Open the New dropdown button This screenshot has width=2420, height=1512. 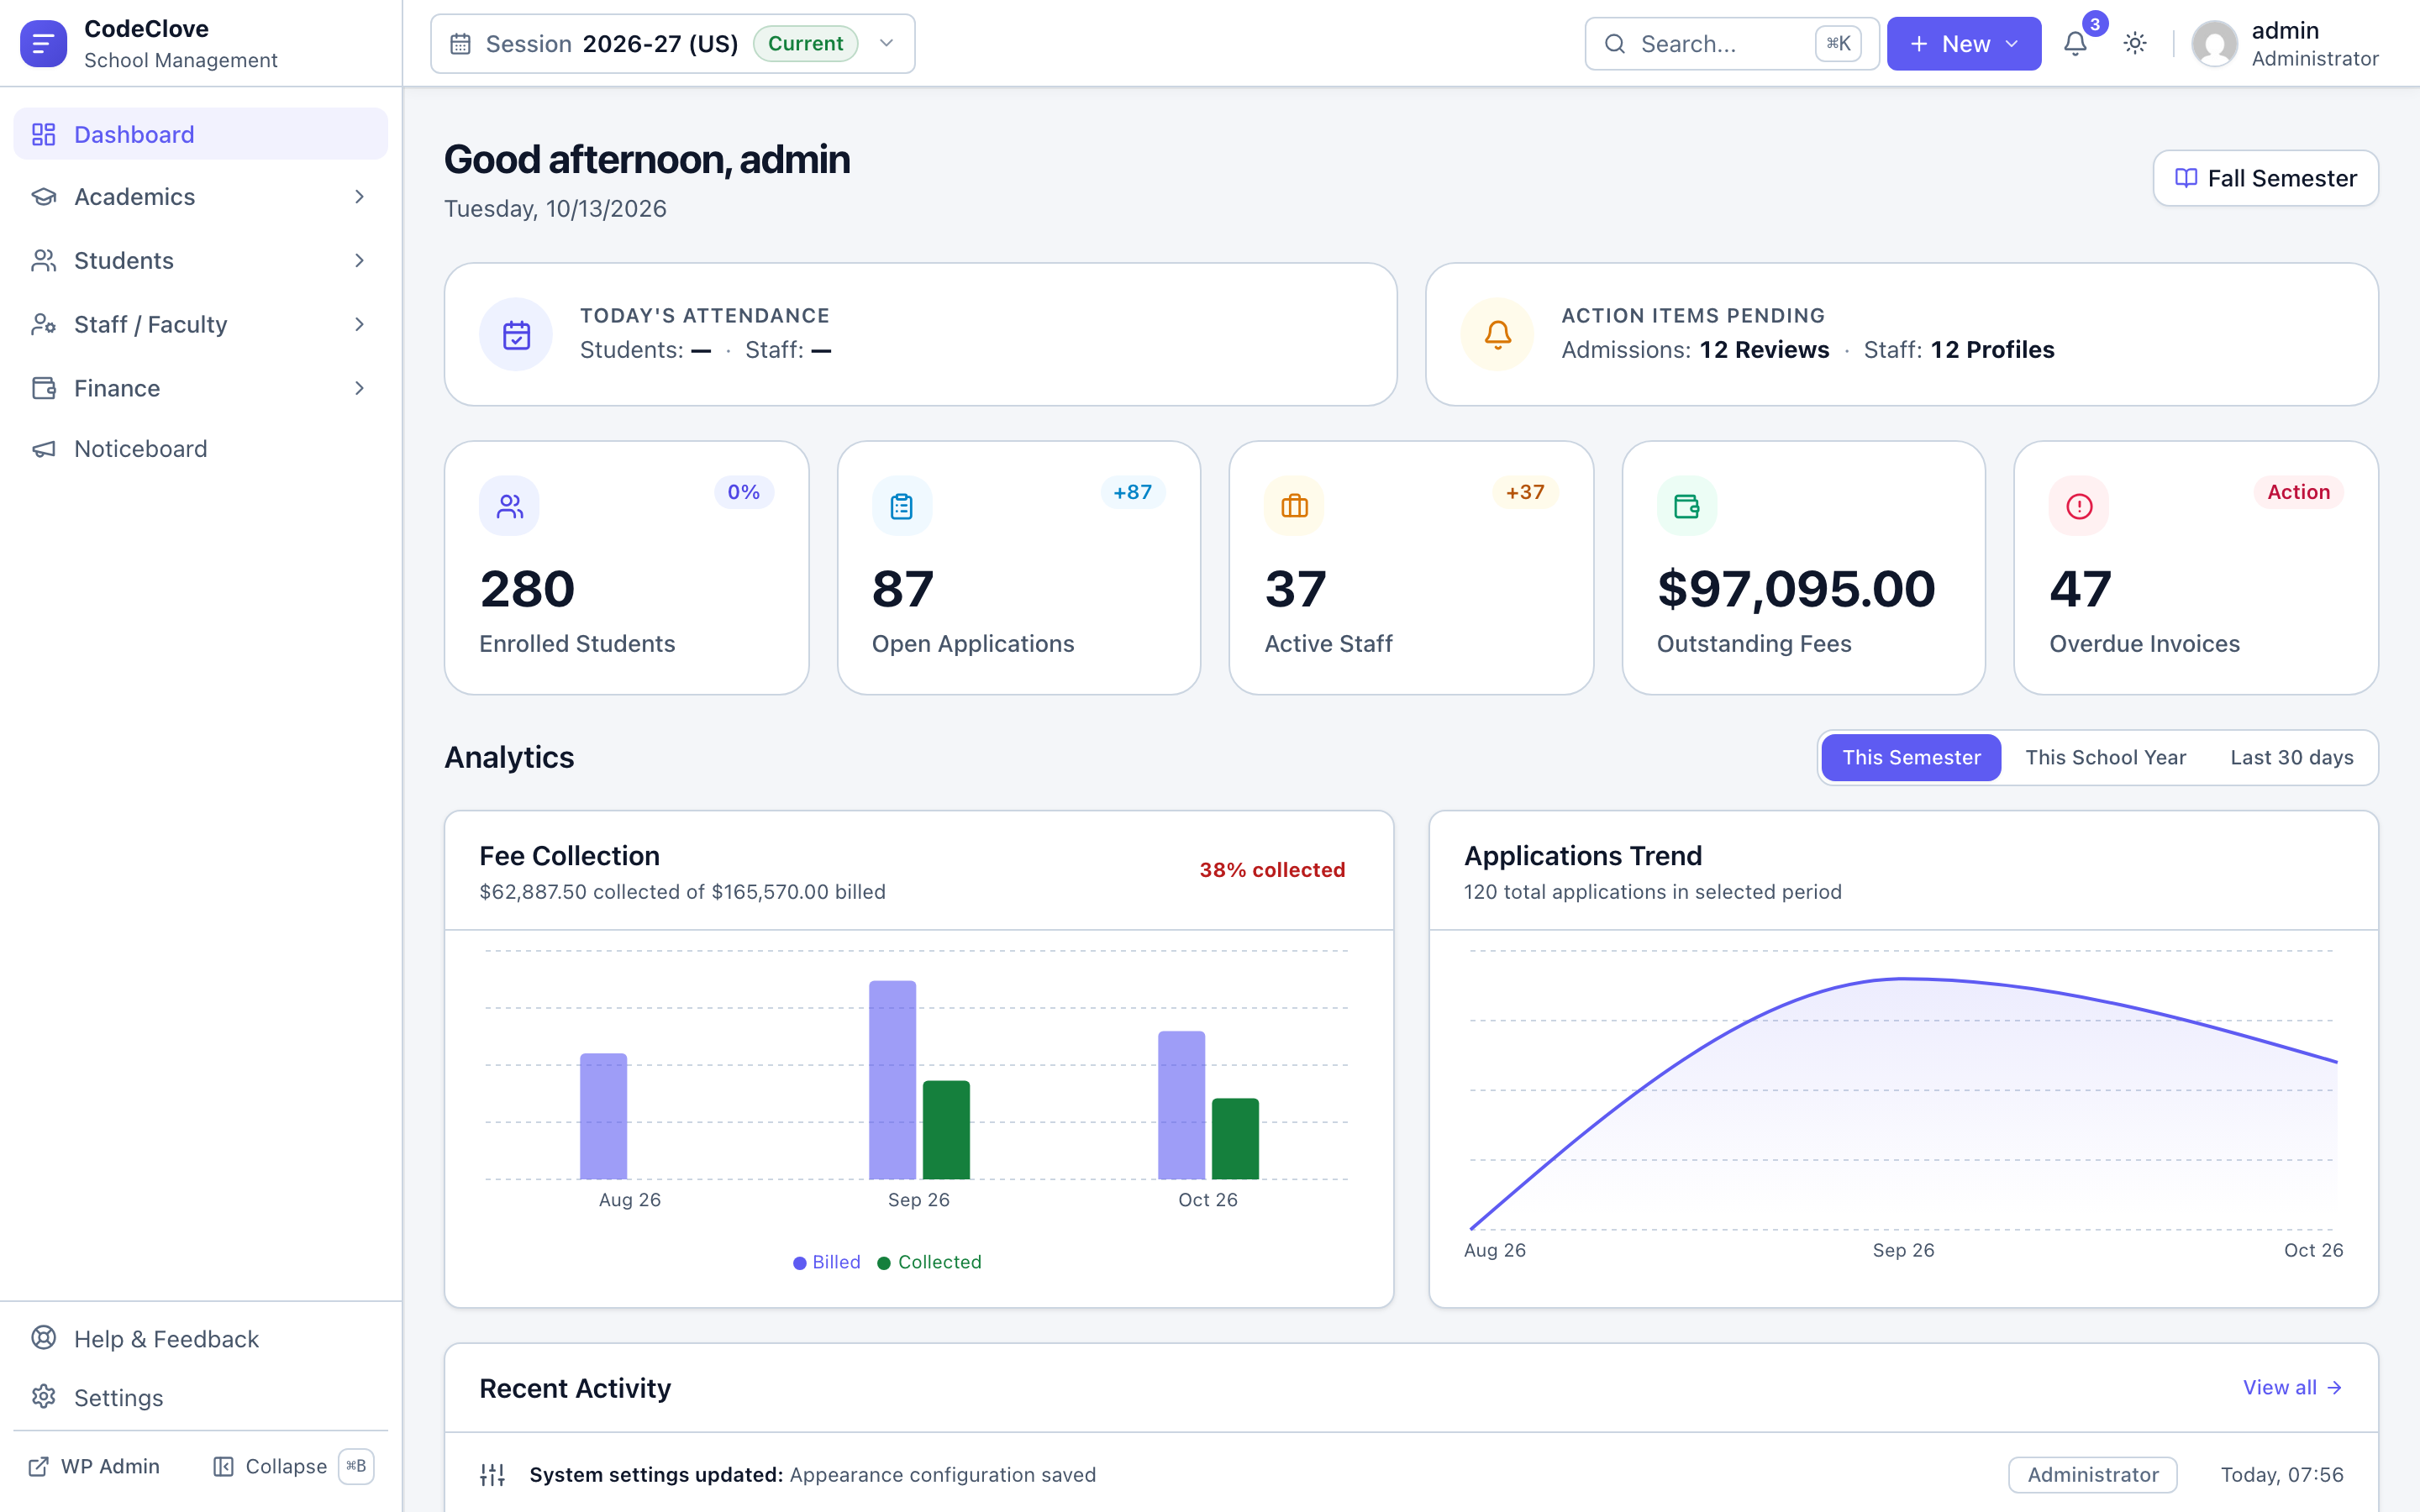(1963, 44)
